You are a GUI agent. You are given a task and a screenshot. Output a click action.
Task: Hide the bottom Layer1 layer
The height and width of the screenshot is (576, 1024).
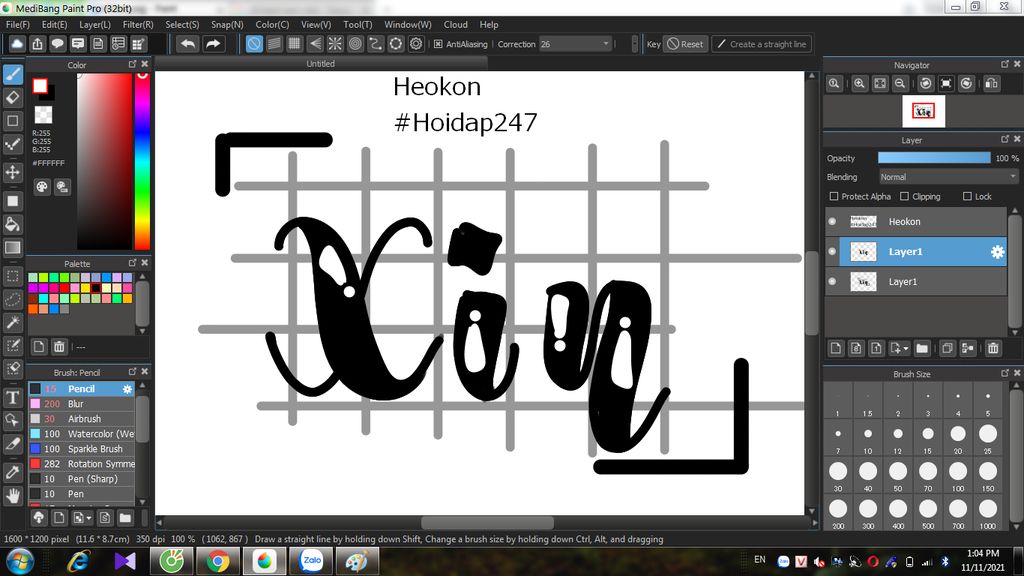(832, 281)
